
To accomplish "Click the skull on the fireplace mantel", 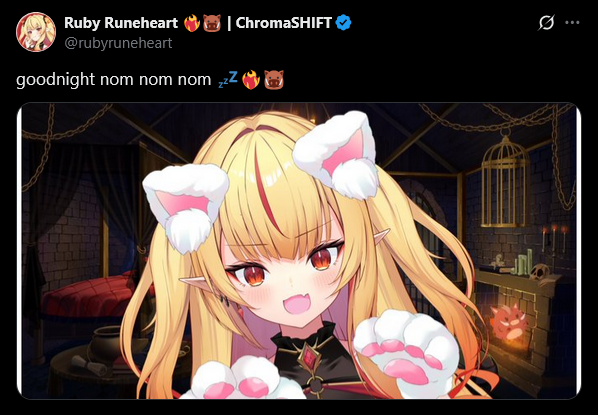I will click(x=539, y=272).
